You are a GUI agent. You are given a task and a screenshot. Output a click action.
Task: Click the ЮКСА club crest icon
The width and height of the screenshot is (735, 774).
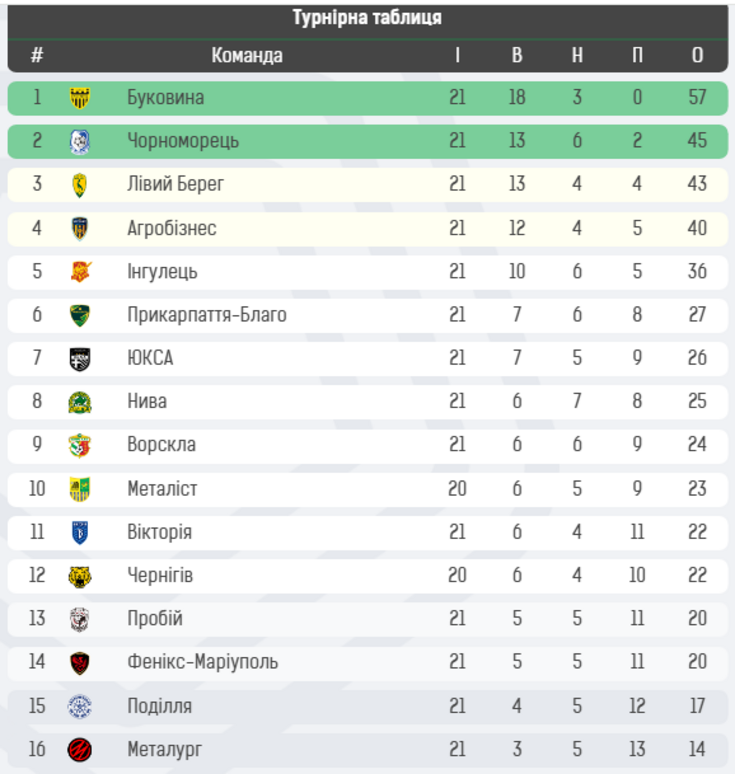(80, 359)
